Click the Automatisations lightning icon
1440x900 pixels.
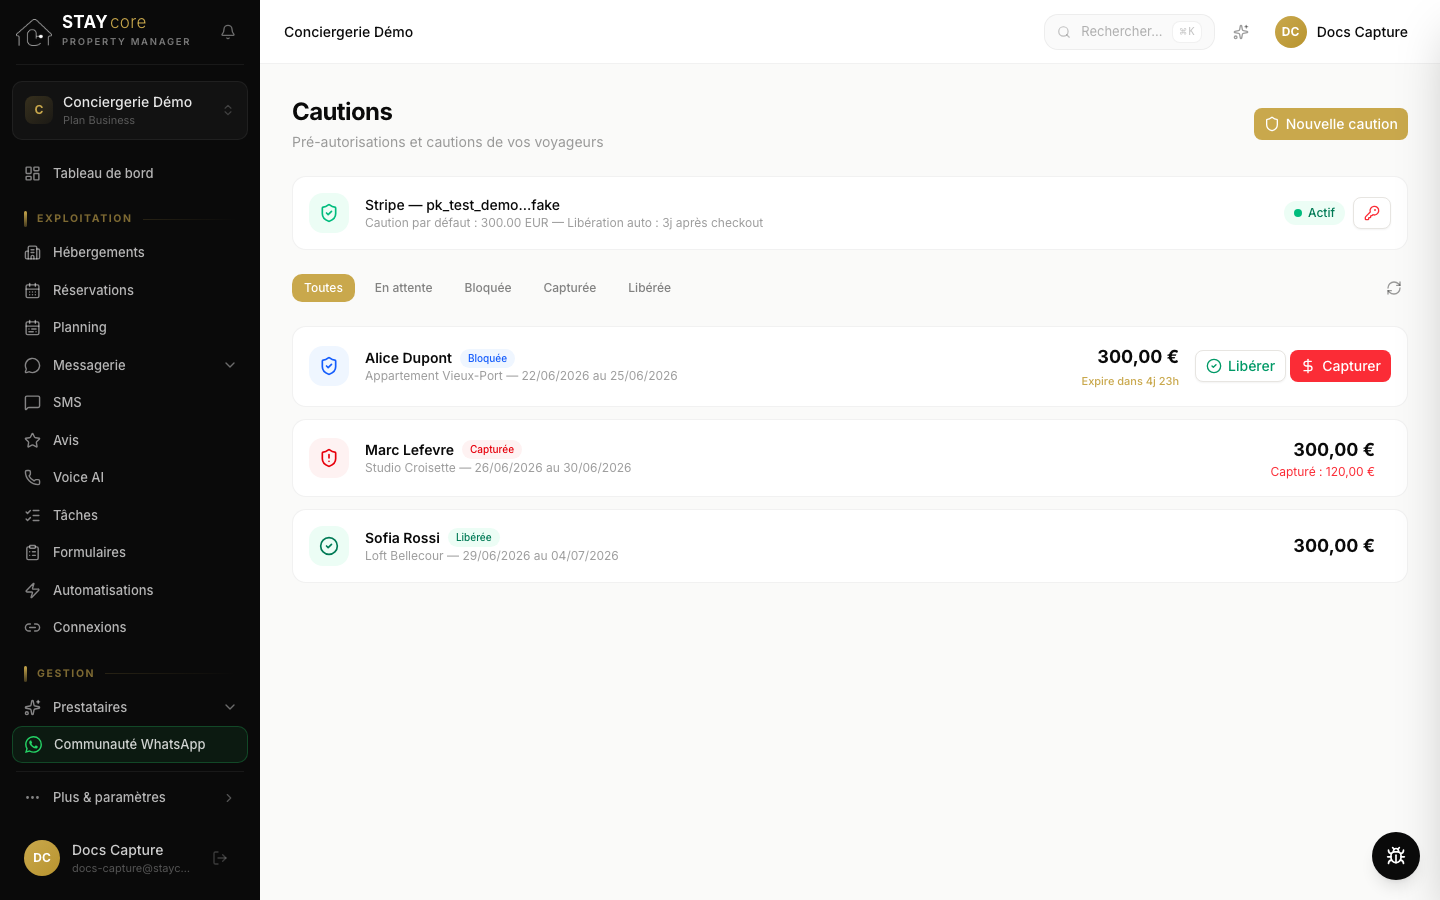pyautogui.click(x=32, y=591)
